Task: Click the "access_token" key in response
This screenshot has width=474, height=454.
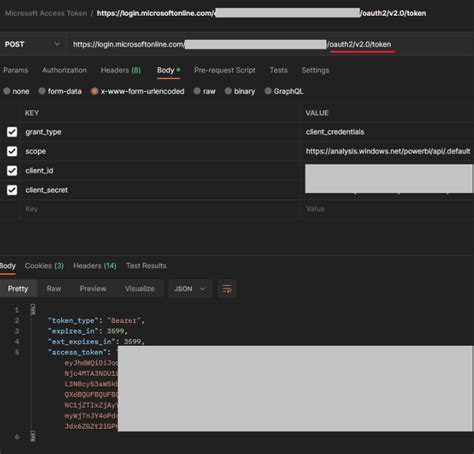Action: pyautogui.click(x=79, y=353)
